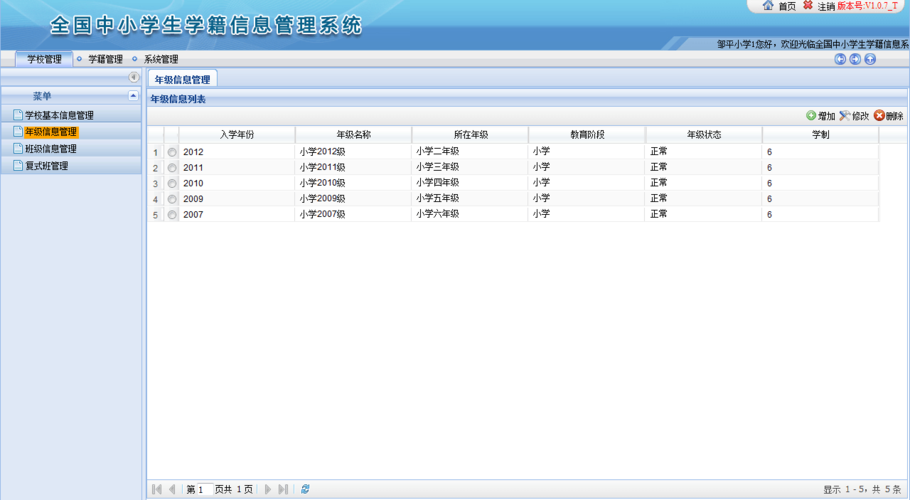Collapse the left sidebar with arrow button
Viewport: 910px width, 500px height.
[133, 77]
